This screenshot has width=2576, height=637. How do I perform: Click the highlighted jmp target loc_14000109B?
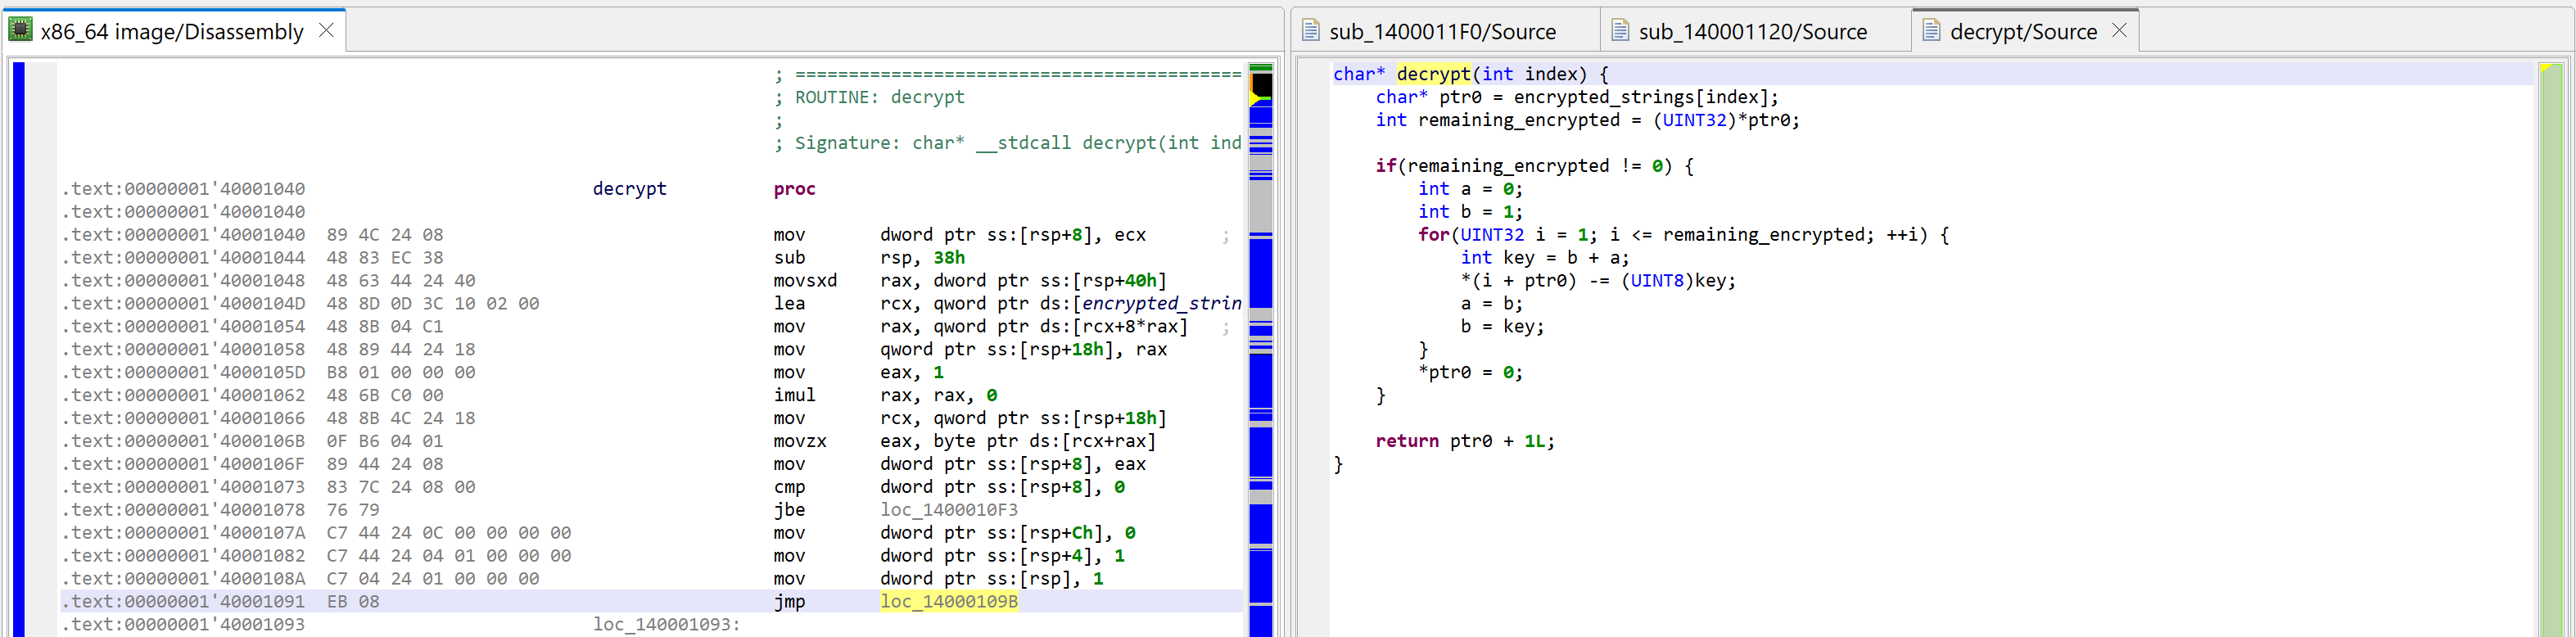[949, 601]
